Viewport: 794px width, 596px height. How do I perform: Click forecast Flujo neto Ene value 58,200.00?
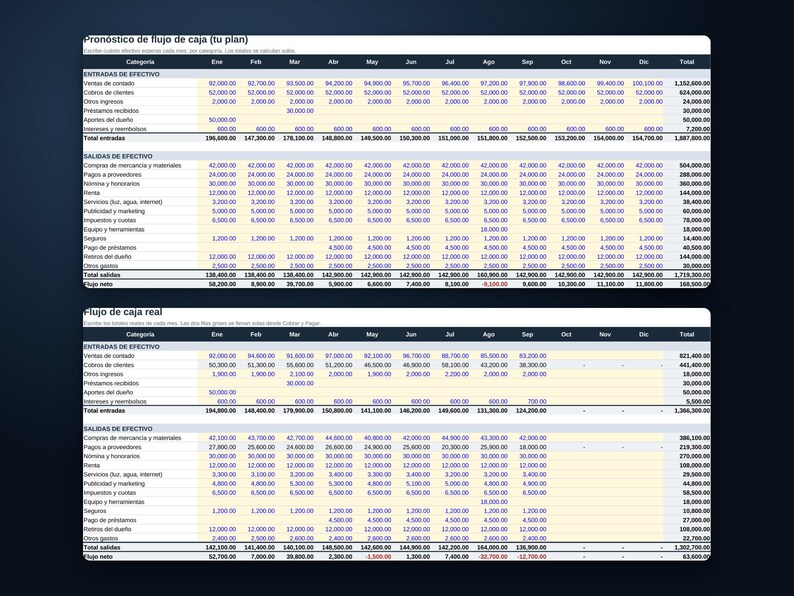(222, 285)
